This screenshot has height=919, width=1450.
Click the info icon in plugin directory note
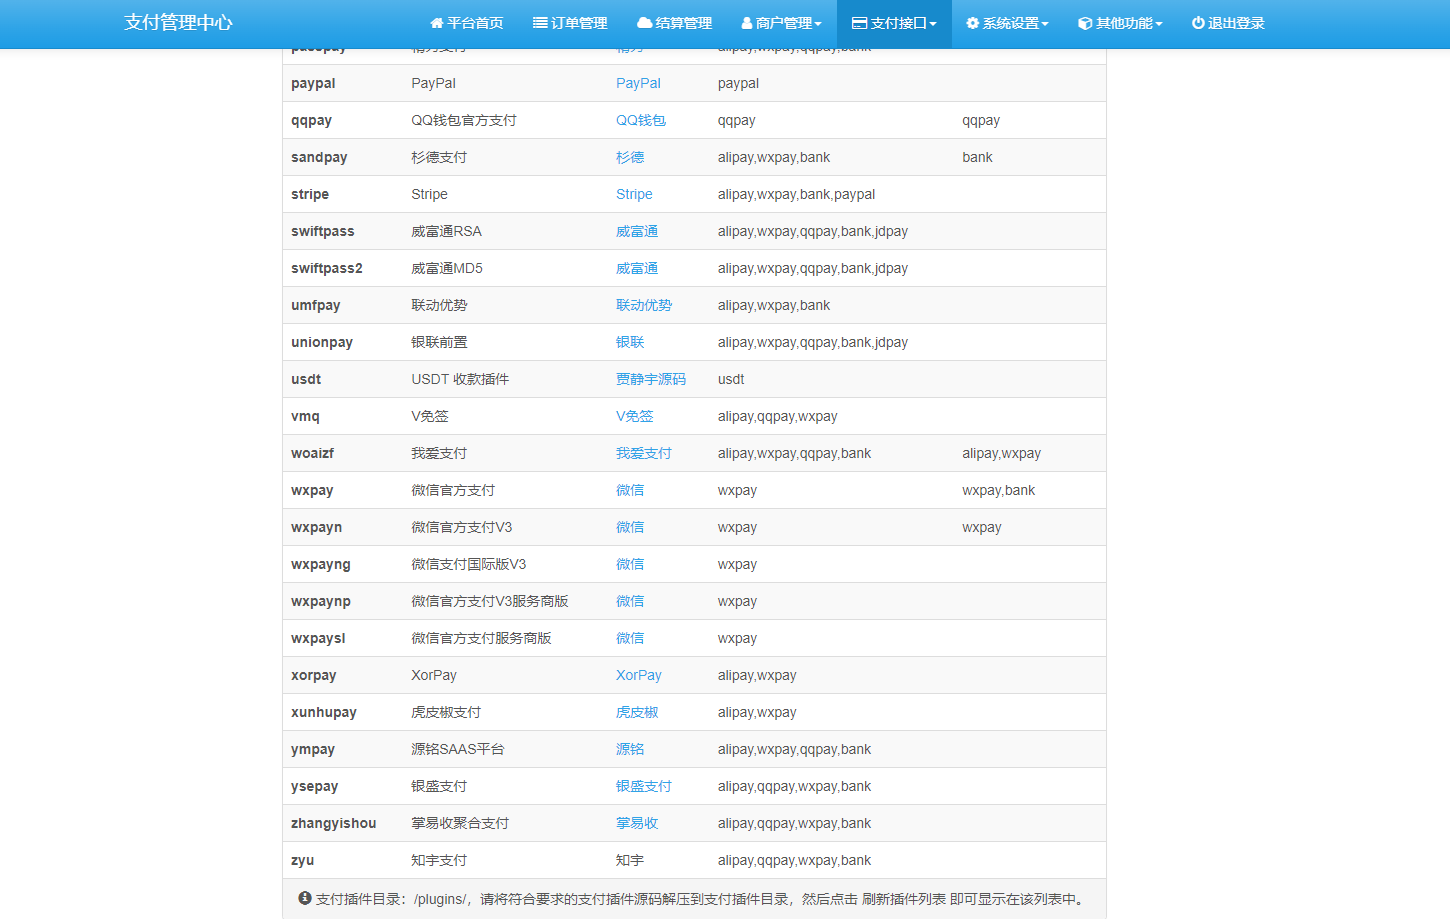(x=305, y=898)
